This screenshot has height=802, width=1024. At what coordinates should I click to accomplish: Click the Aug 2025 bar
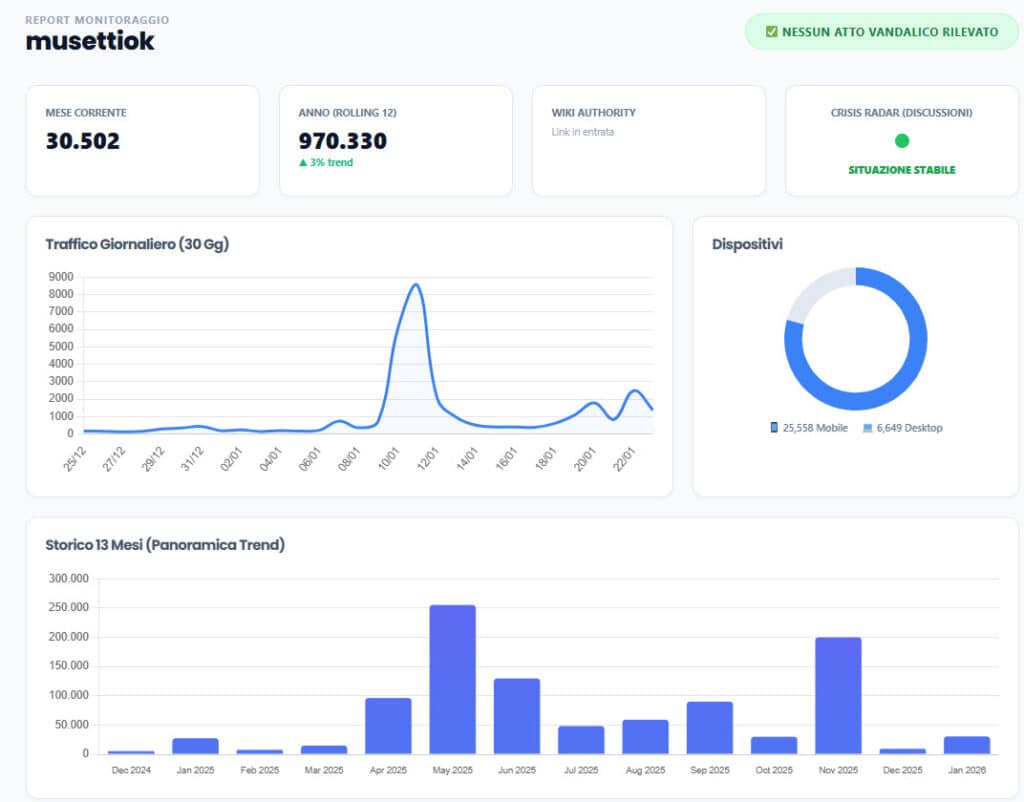[x=645, y=736]
